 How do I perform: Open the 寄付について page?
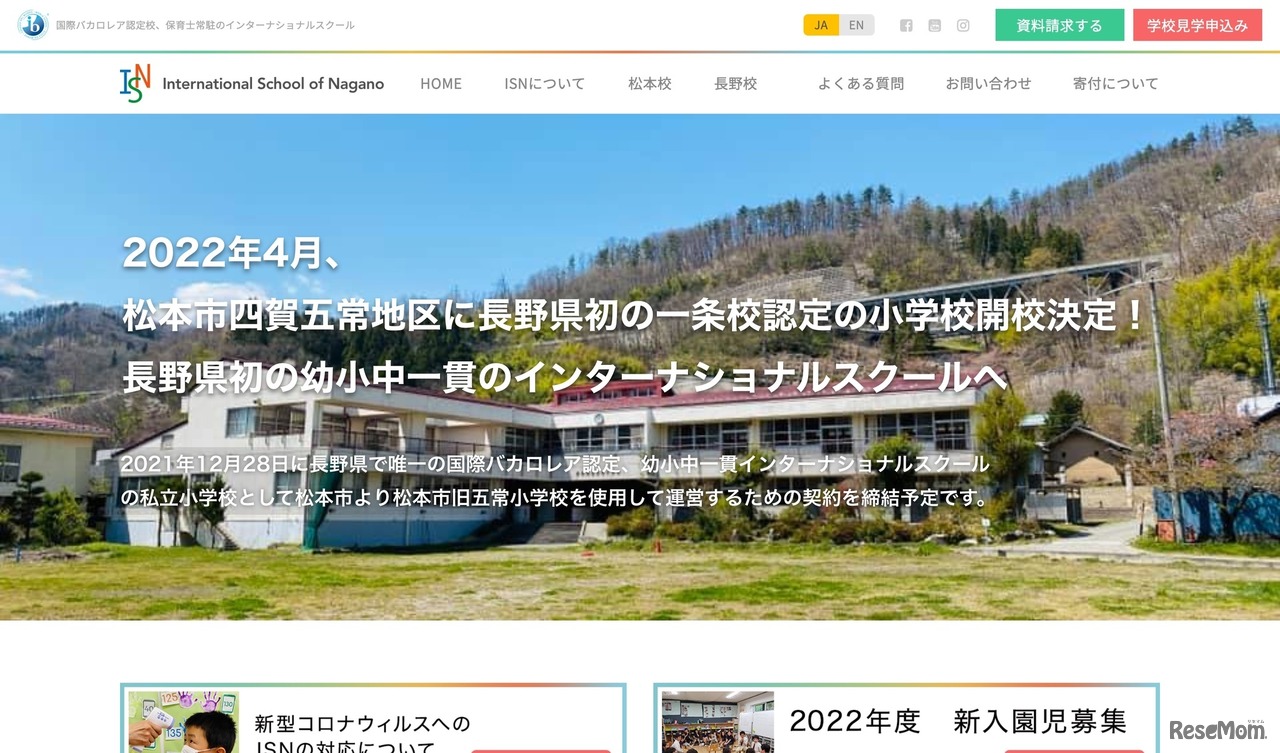1116,84
